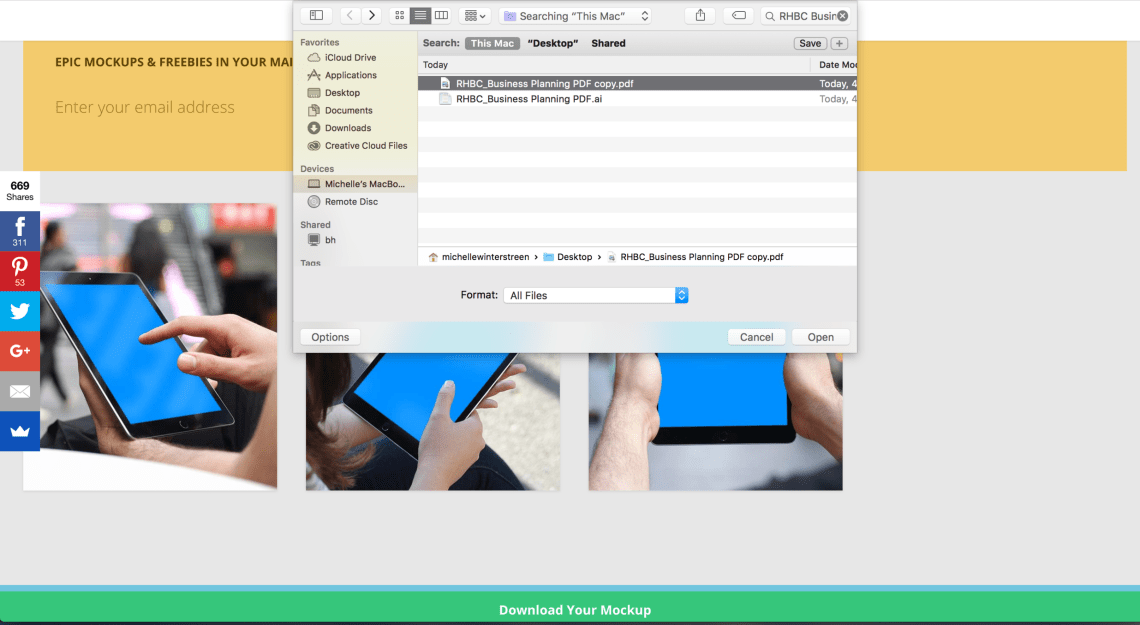Switch to column view
This screenshot has height=625, width=1140.
441,16
